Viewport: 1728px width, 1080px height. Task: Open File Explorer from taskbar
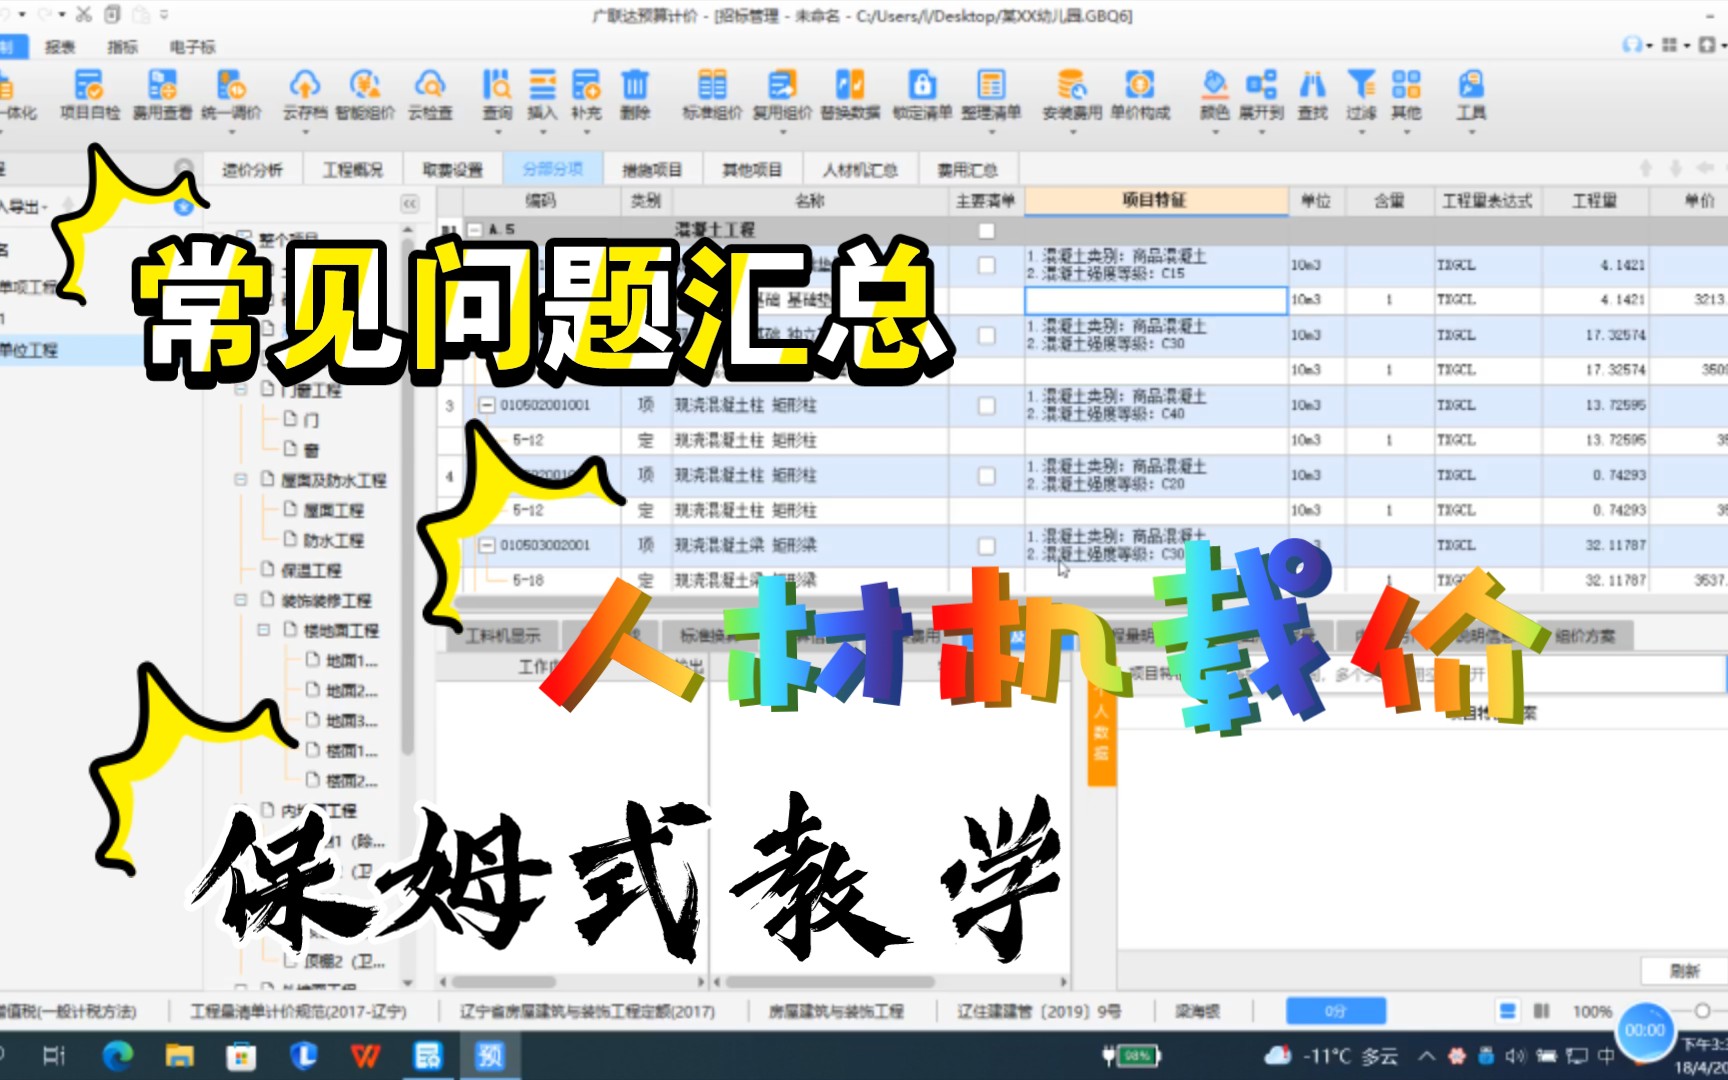tap(180, 1056)
